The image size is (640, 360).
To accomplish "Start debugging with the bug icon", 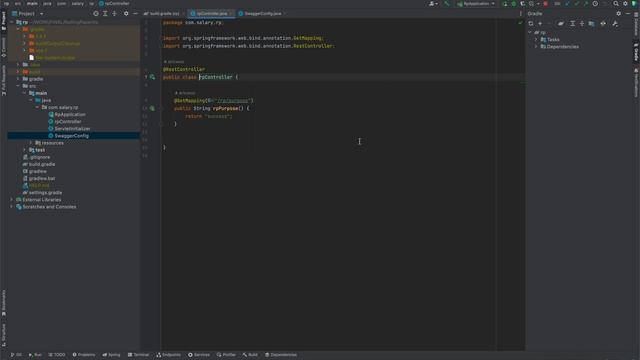I will 514,4.
